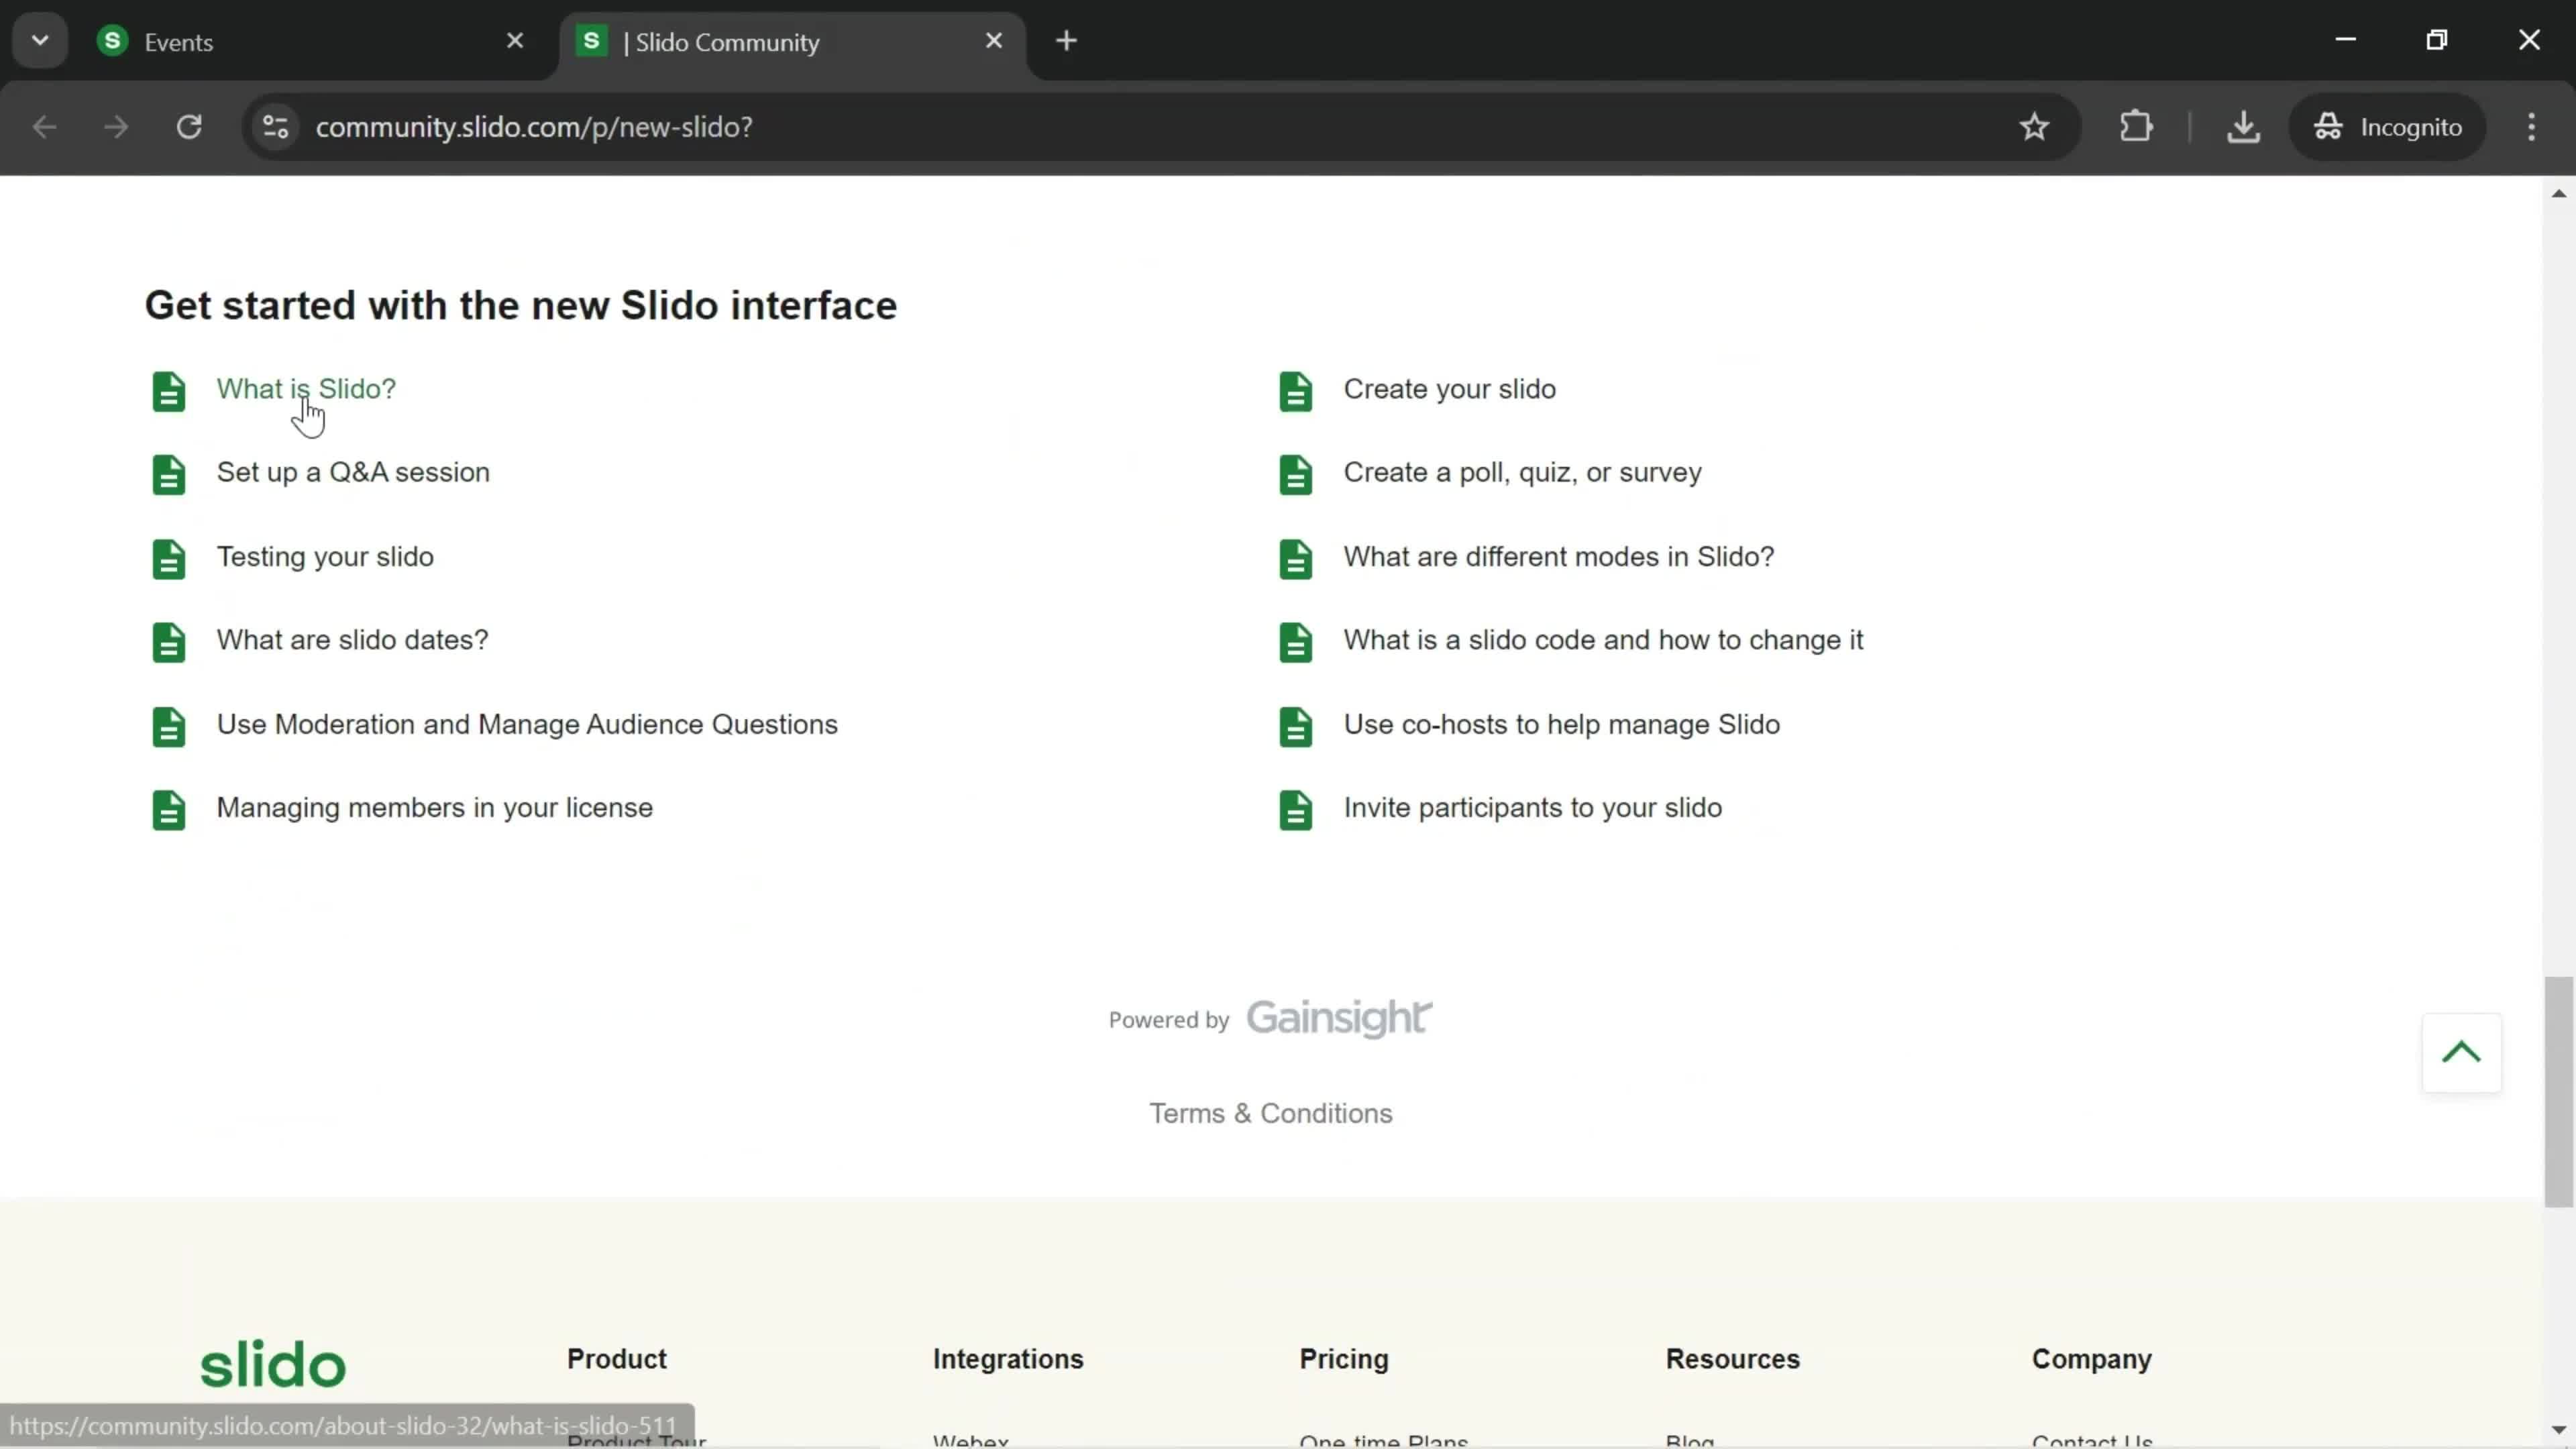Click the Resources footer heading

(1733, 1360)
